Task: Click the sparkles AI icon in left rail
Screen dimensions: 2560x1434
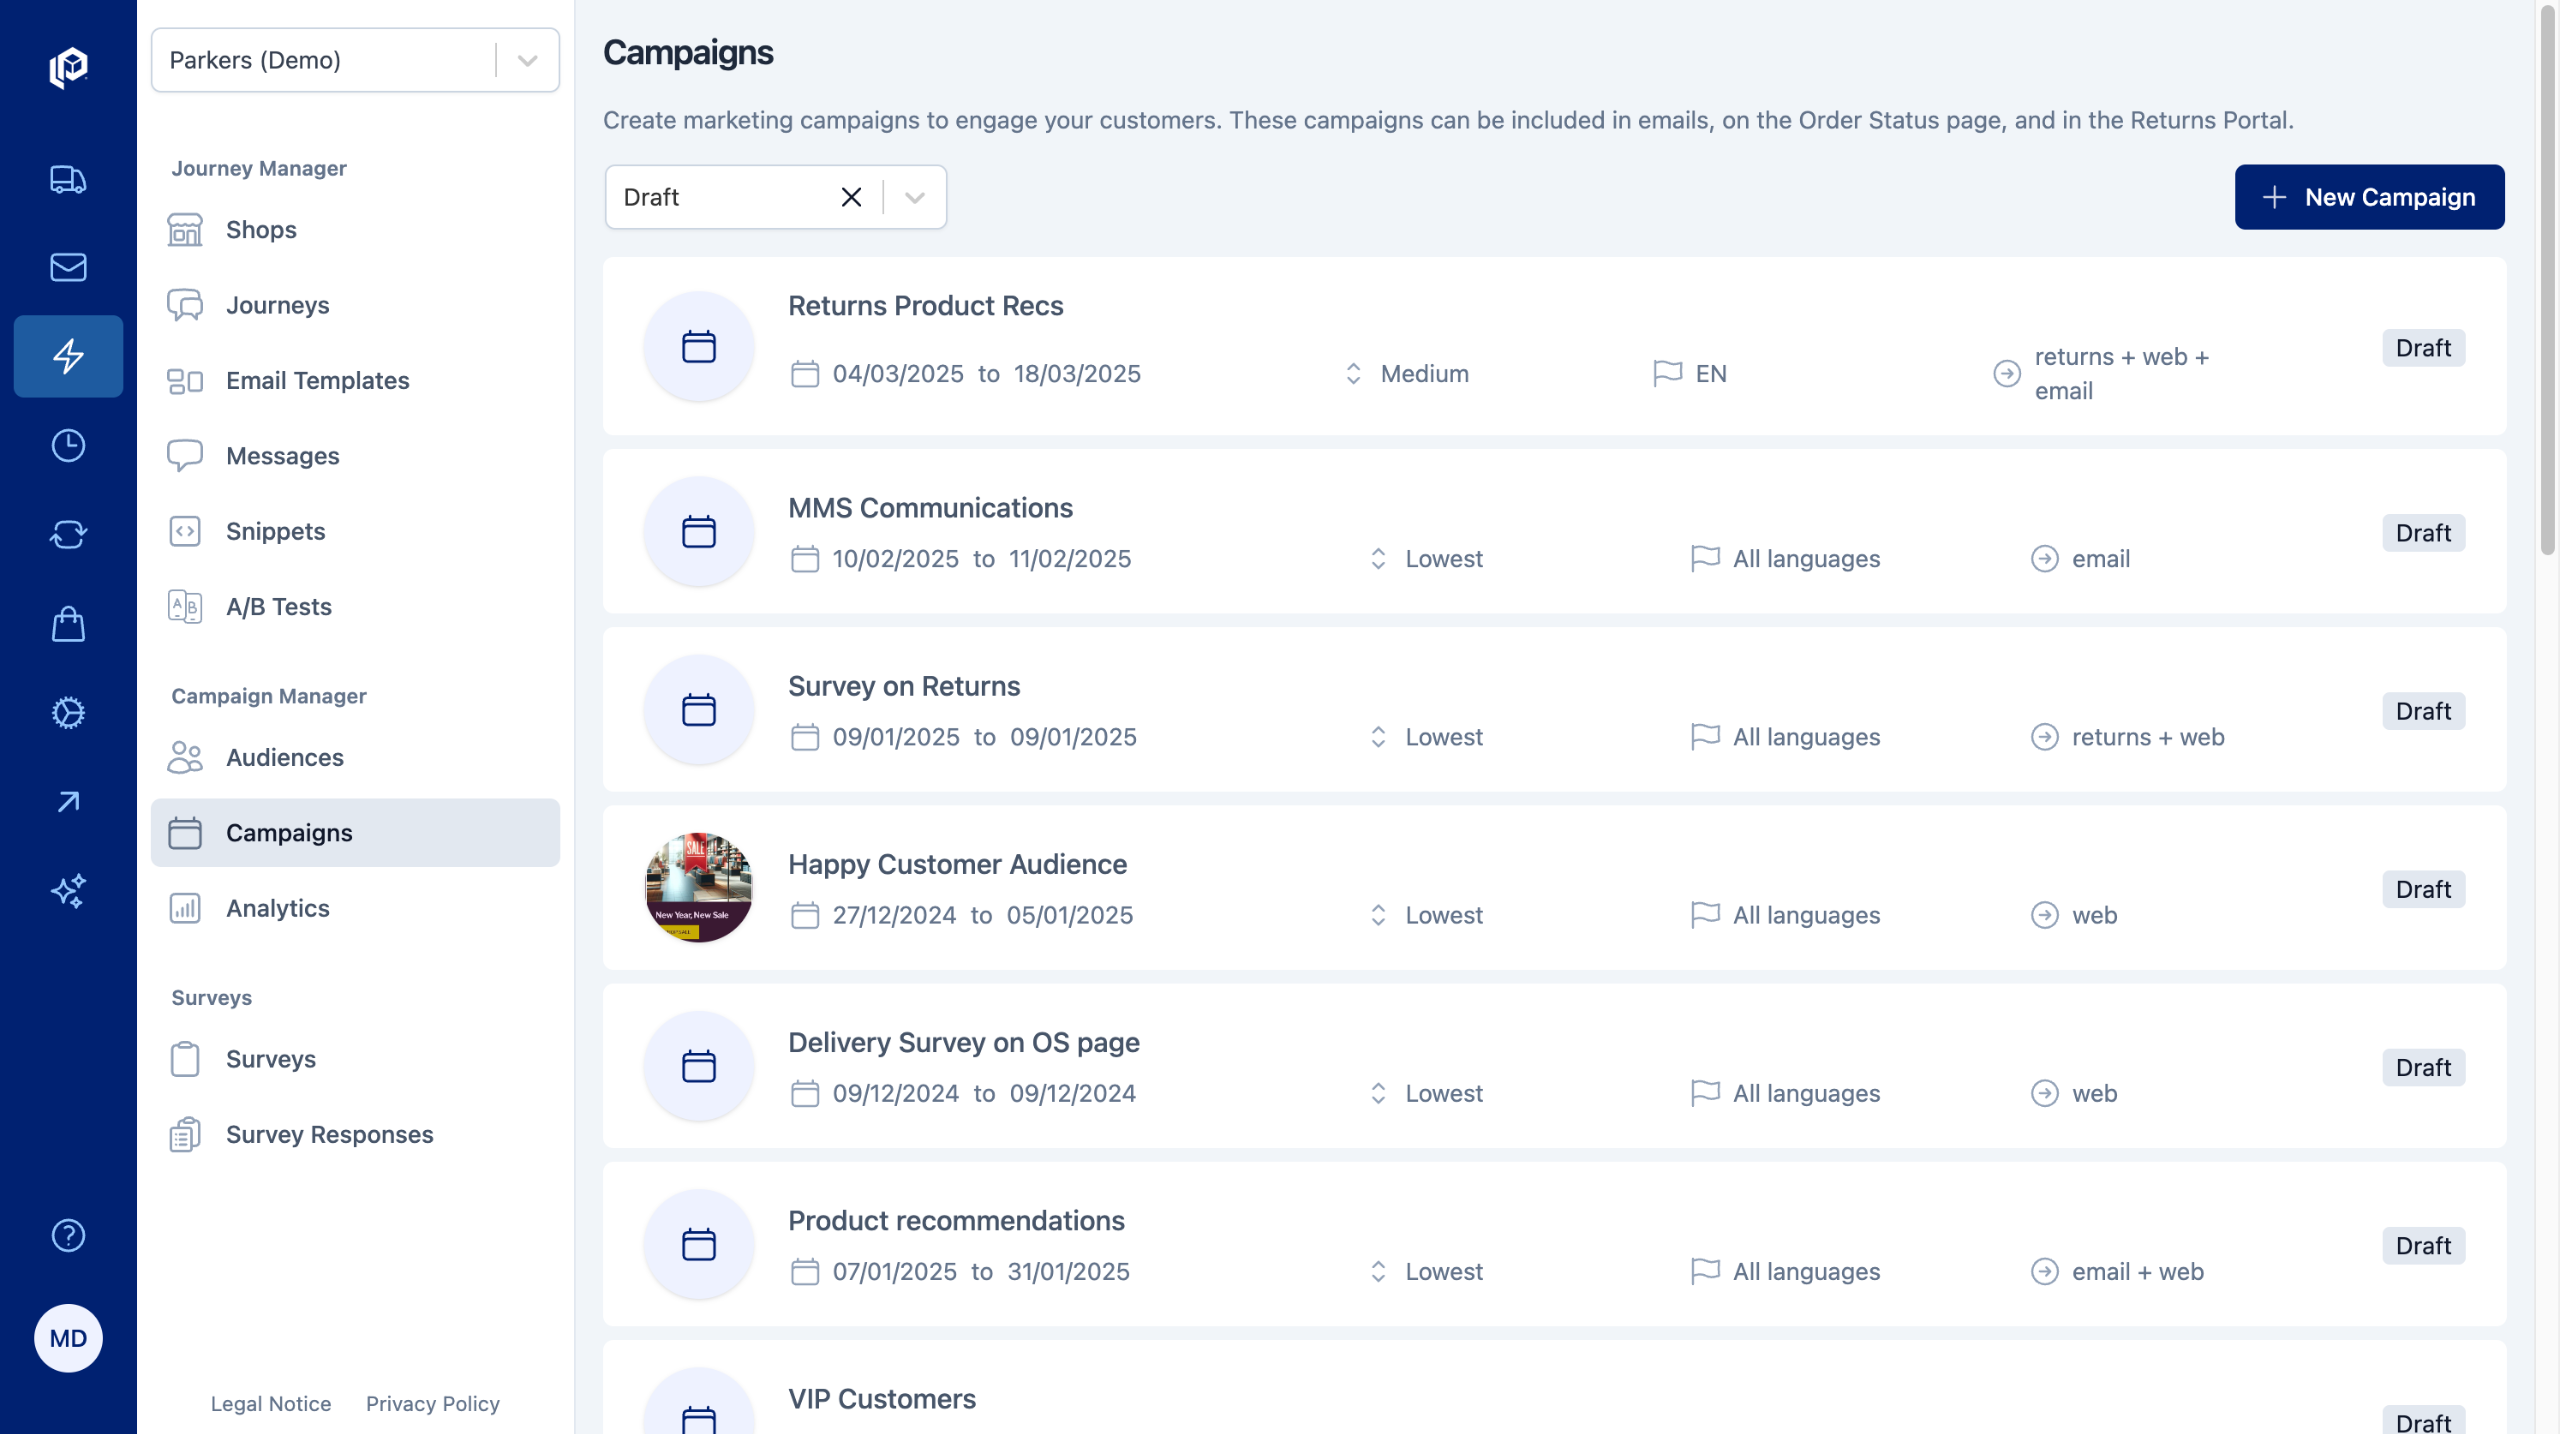Action: 68,891
